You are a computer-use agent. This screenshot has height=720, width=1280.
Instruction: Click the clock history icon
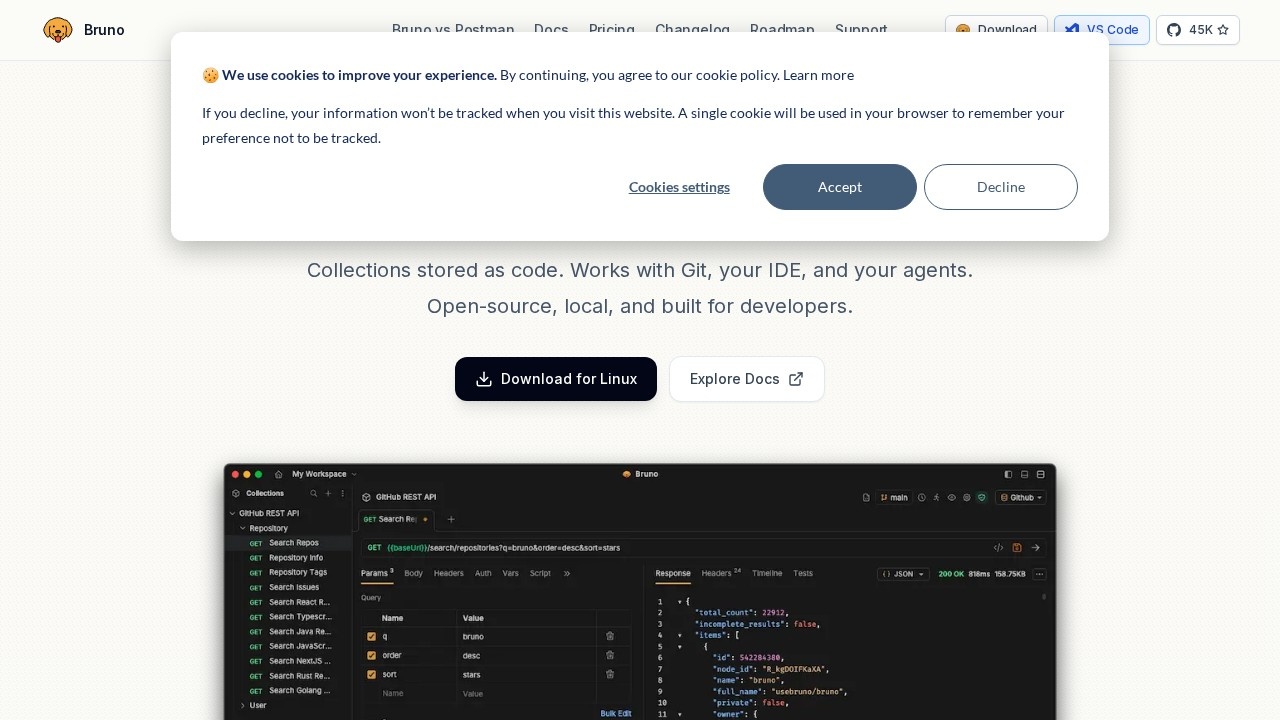(922, 497)
